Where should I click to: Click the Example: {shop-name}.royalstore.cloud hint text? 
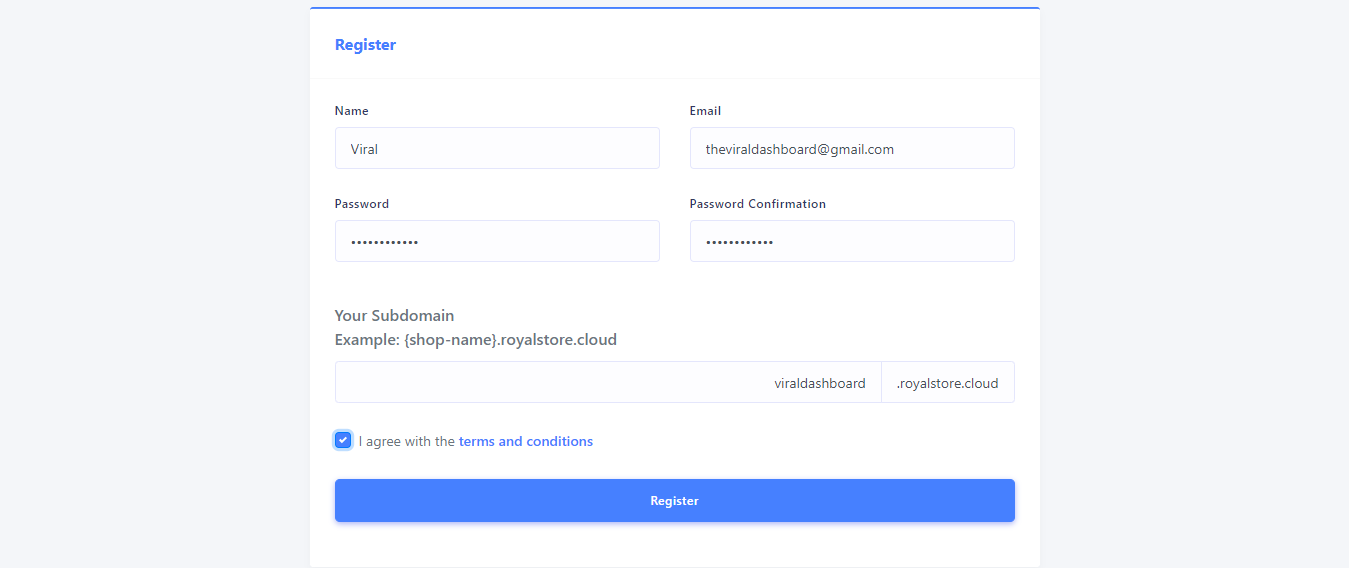(476, 340)
